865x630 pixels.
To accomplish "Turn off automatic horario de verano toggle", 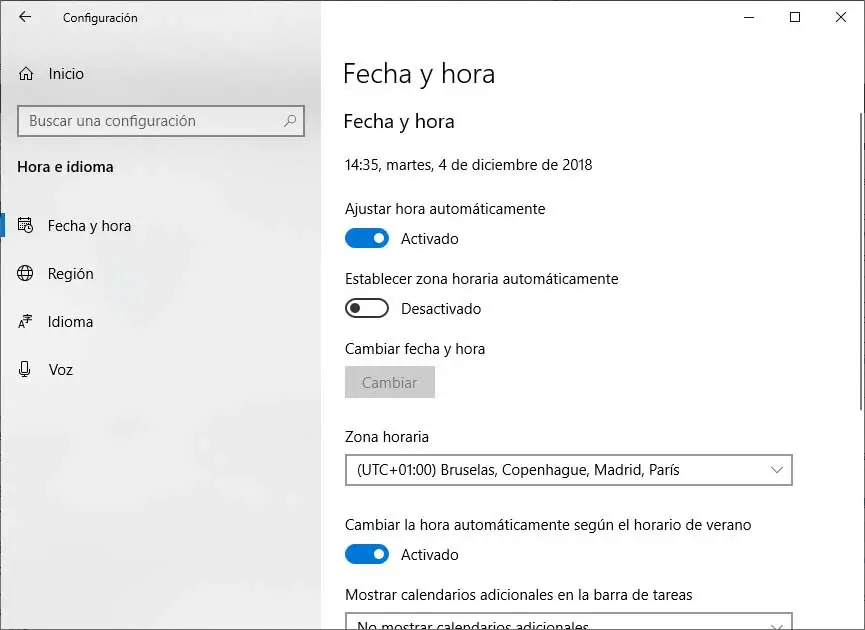I will click(x=367, y=555).
